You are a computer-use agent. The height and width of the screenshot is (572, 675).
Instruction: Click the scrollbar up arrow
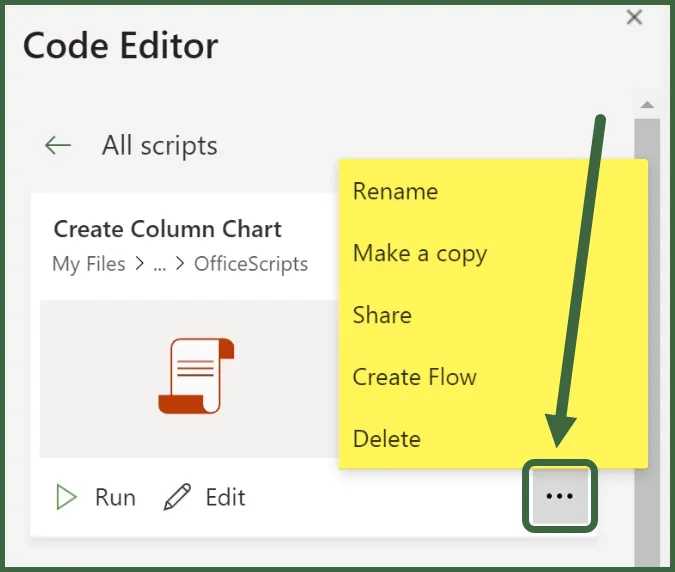(647, 105)
